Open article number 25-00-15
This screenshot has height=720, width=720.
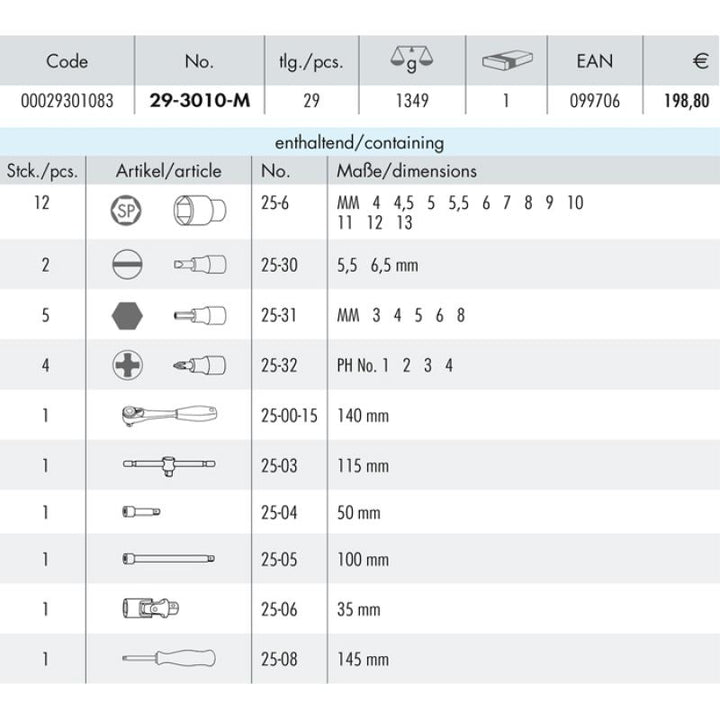(x=288, y=415)
